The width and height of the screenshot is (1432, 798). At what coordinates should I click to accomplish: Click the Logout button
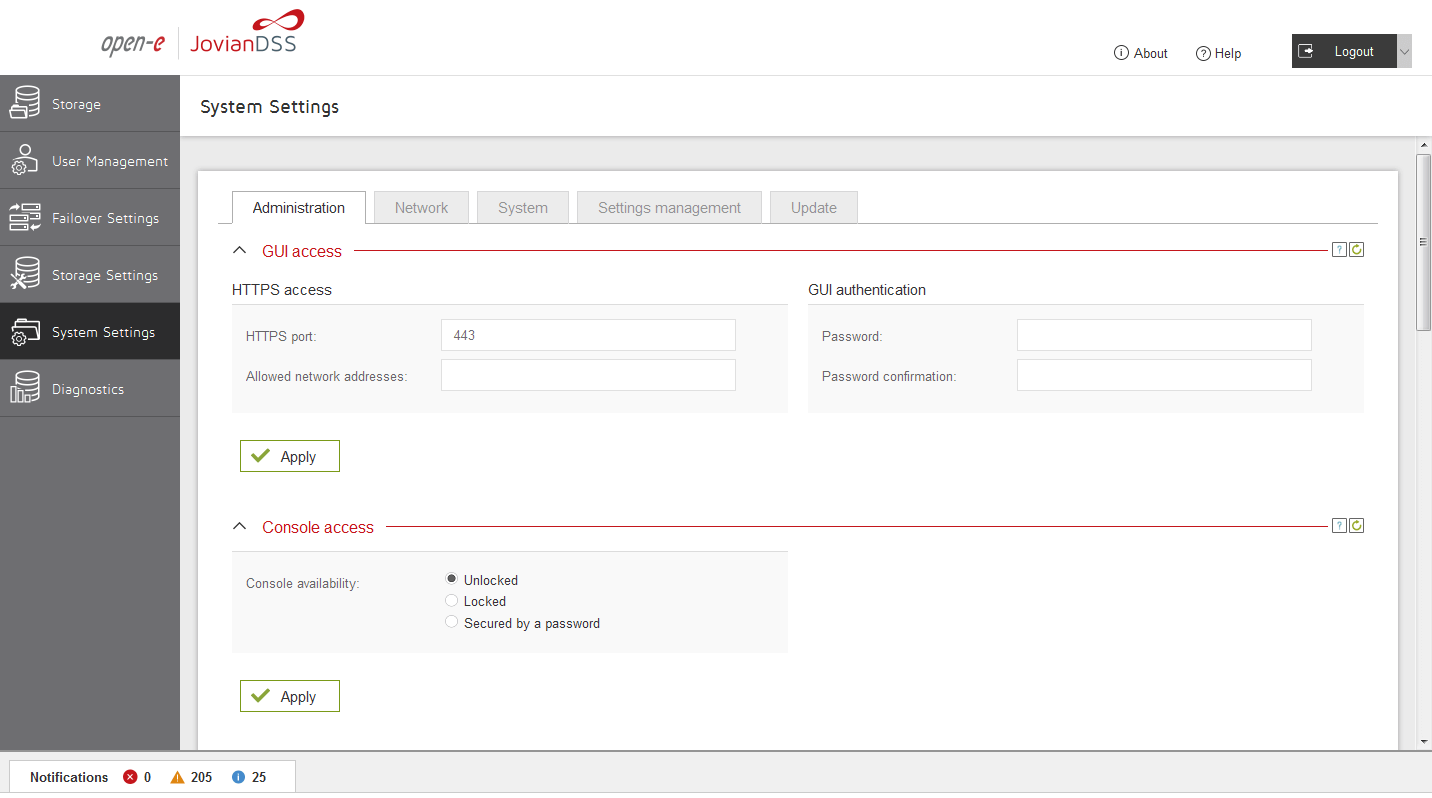(1344, 51)
